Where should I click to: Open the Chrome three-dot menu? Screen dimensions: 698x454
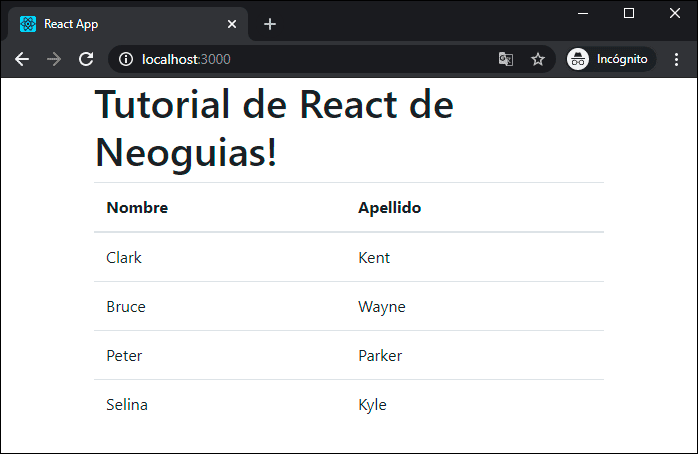(x=676, y=59)
